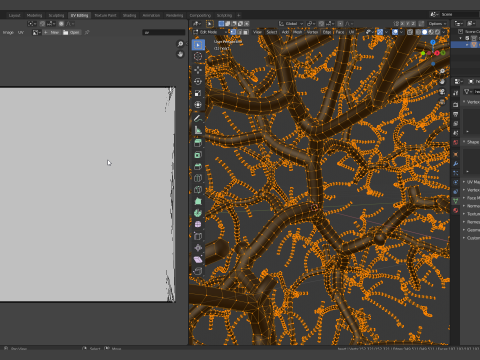Switch to rendered viewport shading

point(437,32)
